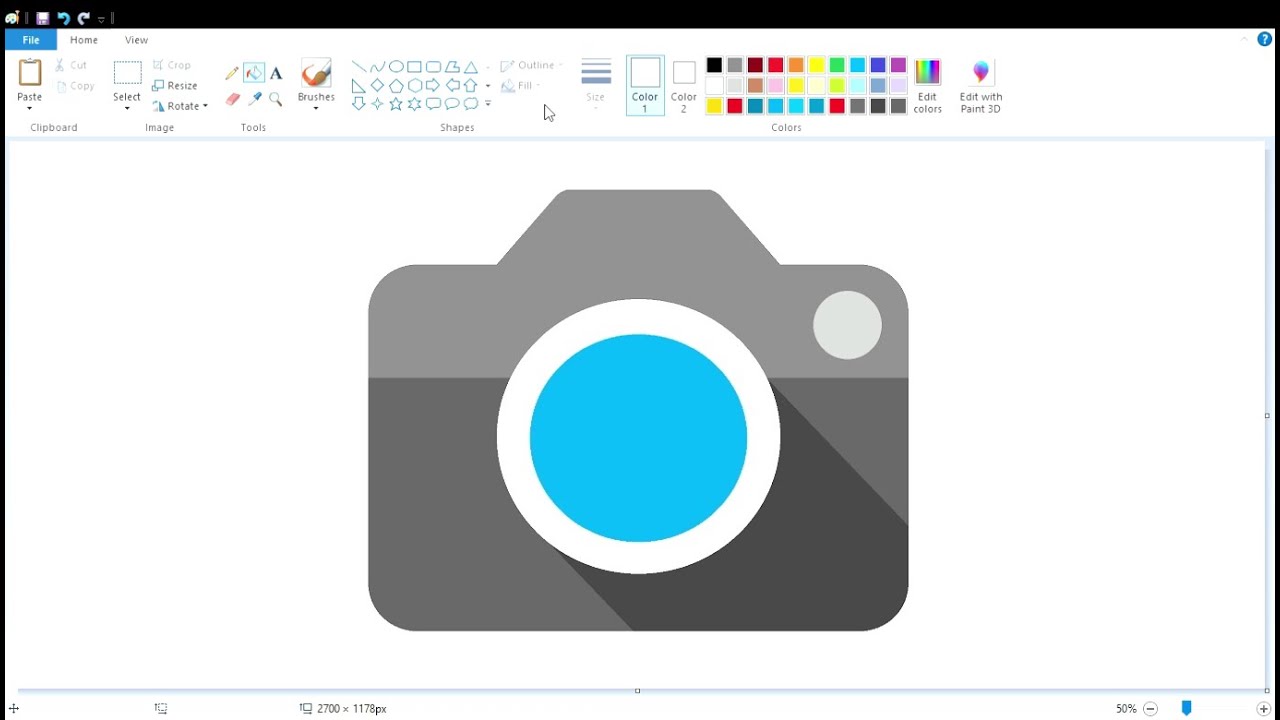Click the Redo arrow icon
This screenshot has height=720, width=1280.
tap(84, 18)
